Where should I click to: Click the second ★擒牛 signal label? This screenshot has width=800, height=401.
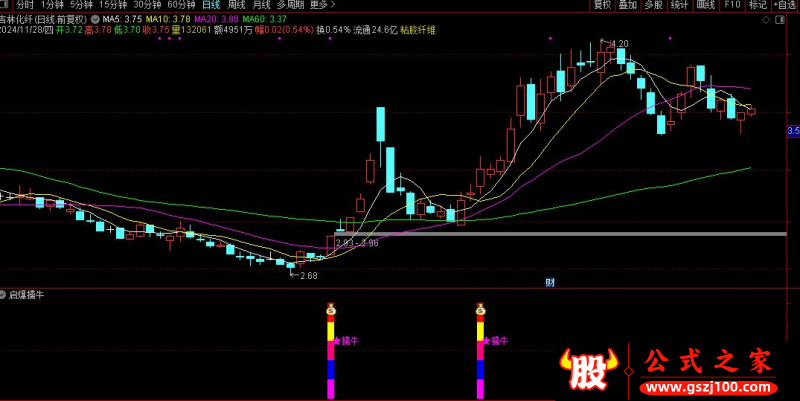click(495, 340)
